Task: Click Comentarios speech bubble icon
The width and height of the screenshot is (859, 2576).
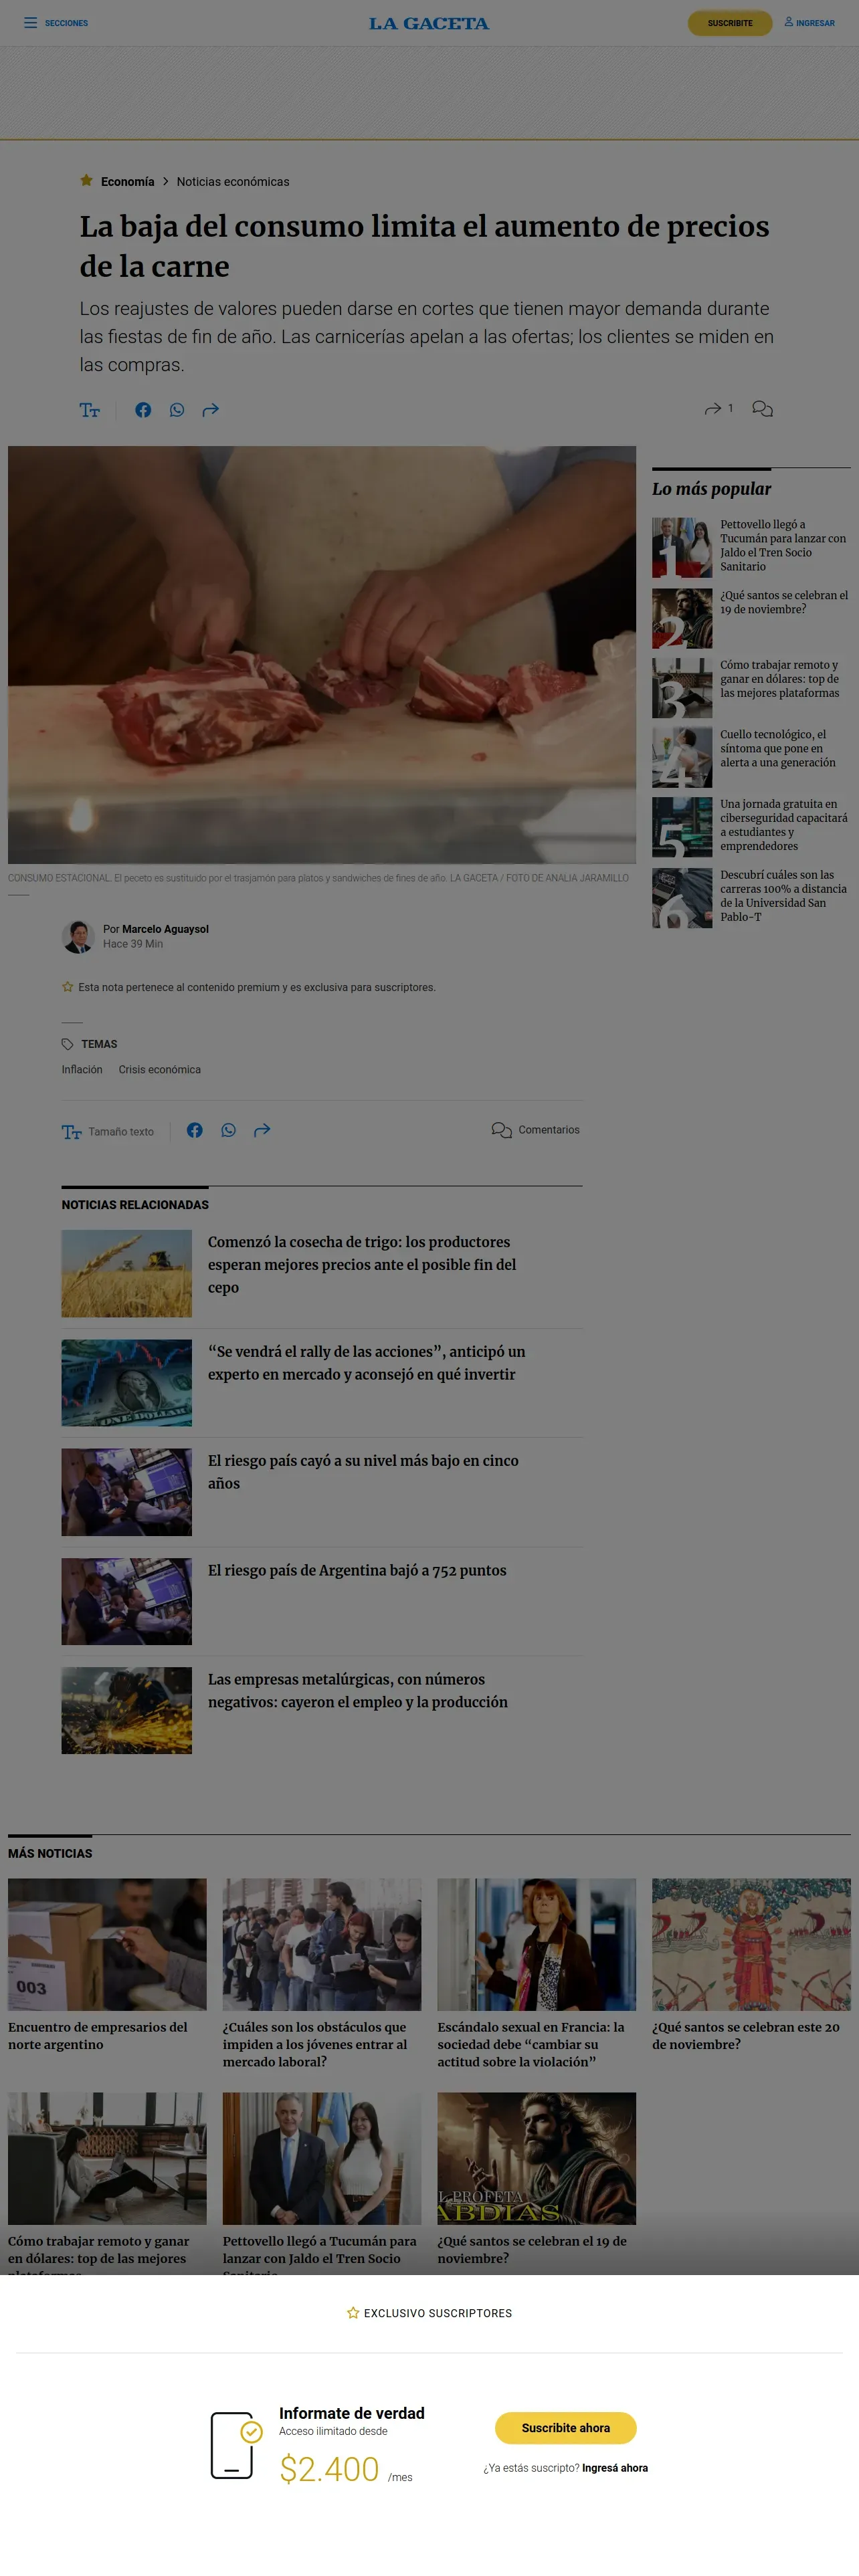Action: (501, 1130)
